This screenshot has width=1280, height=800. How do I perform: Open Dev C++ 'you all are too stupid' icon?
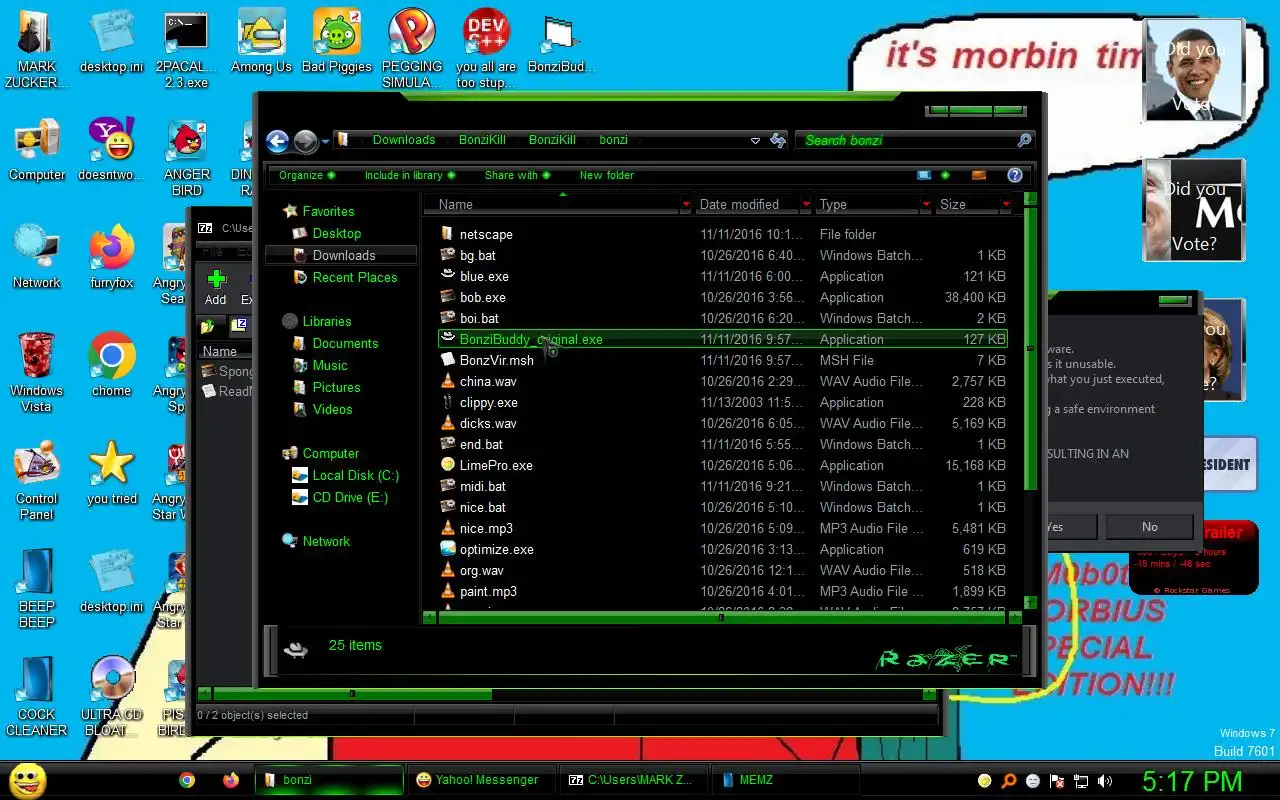coord(487,48)
